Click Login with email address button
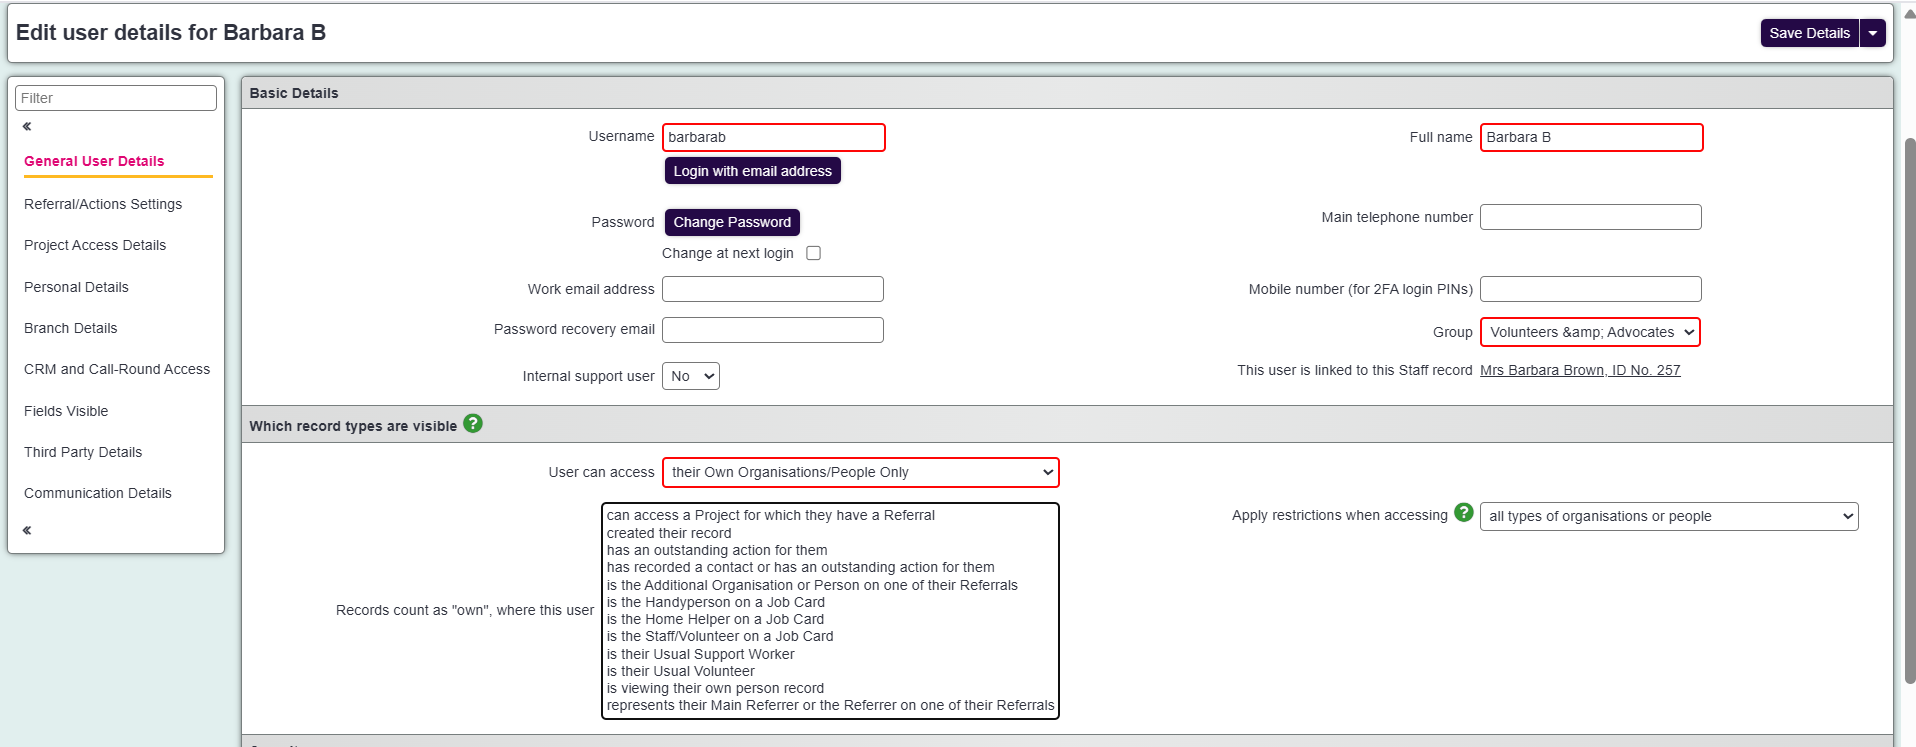This screenshot has height=747, width=1916. (x=752, y=171)
